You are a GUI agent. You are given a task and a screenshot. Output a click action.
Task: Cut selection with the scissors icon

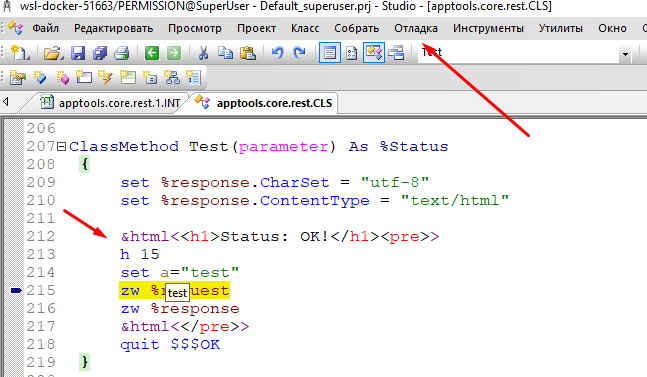point(203,53)
